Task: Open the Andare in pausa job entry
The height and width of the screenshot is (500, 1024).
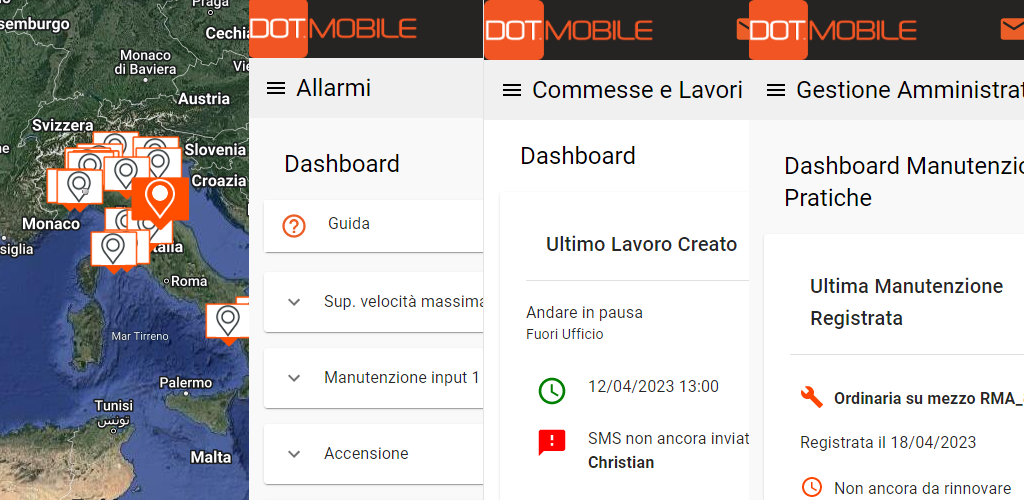Action: pyautogui.click(x=584, y=313)
